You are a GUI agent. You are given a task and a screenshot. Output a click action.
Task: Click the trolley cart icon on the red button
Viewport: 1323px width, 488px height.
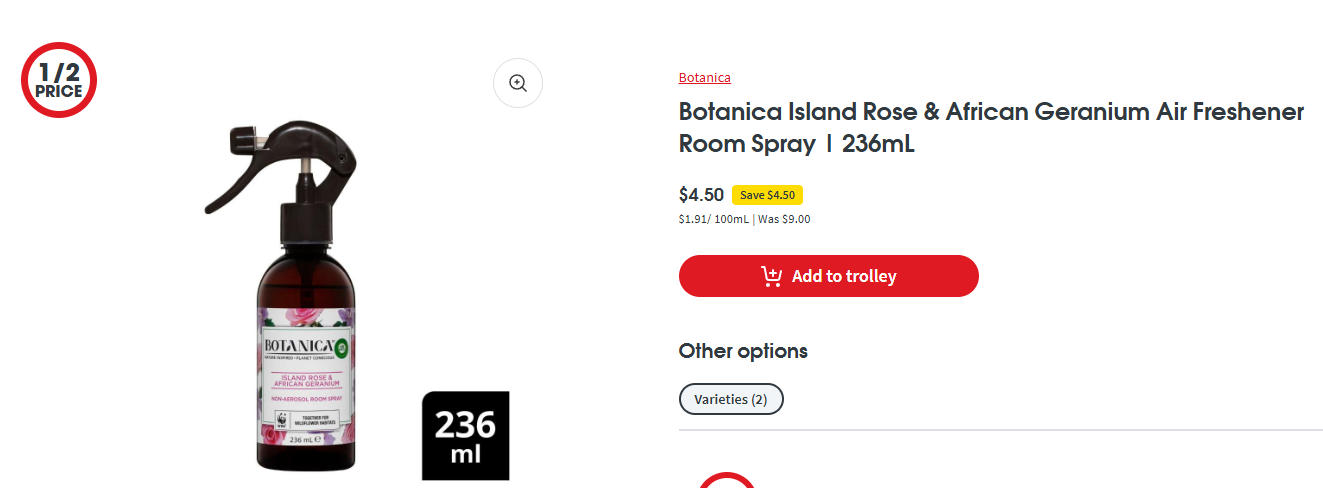pyautogui.click(x=771, y=276)
